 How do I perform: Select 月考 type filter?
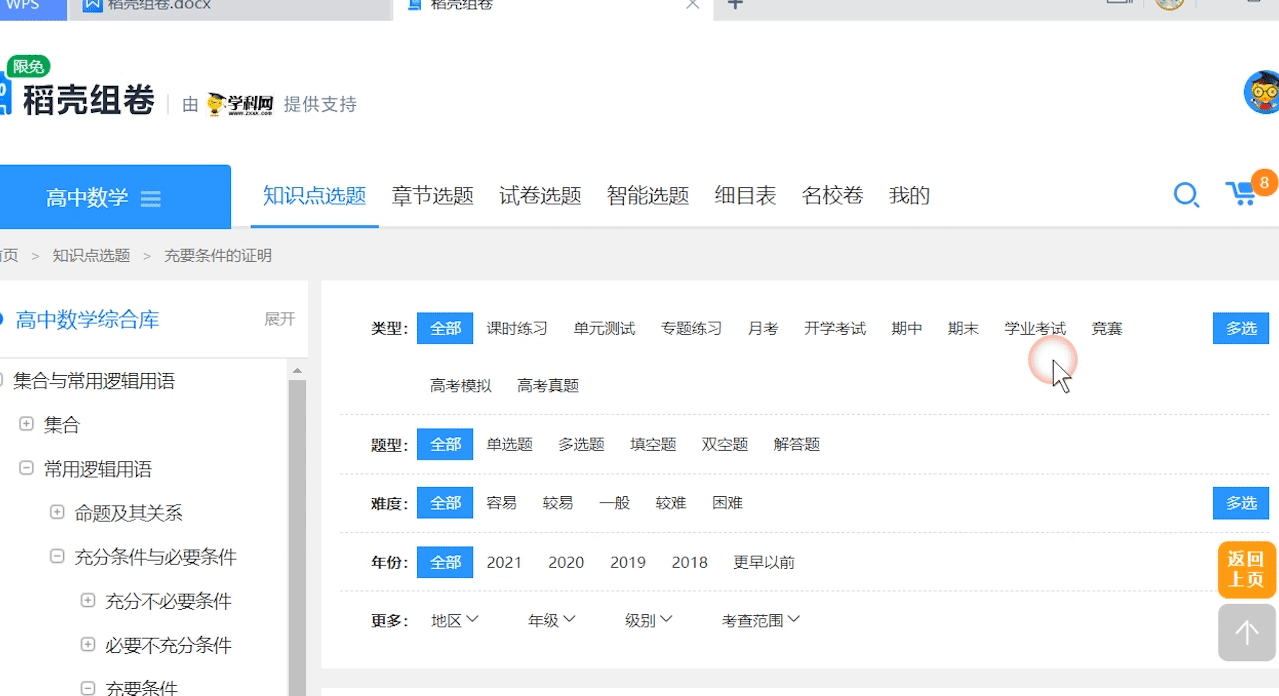tap(763, 328)
